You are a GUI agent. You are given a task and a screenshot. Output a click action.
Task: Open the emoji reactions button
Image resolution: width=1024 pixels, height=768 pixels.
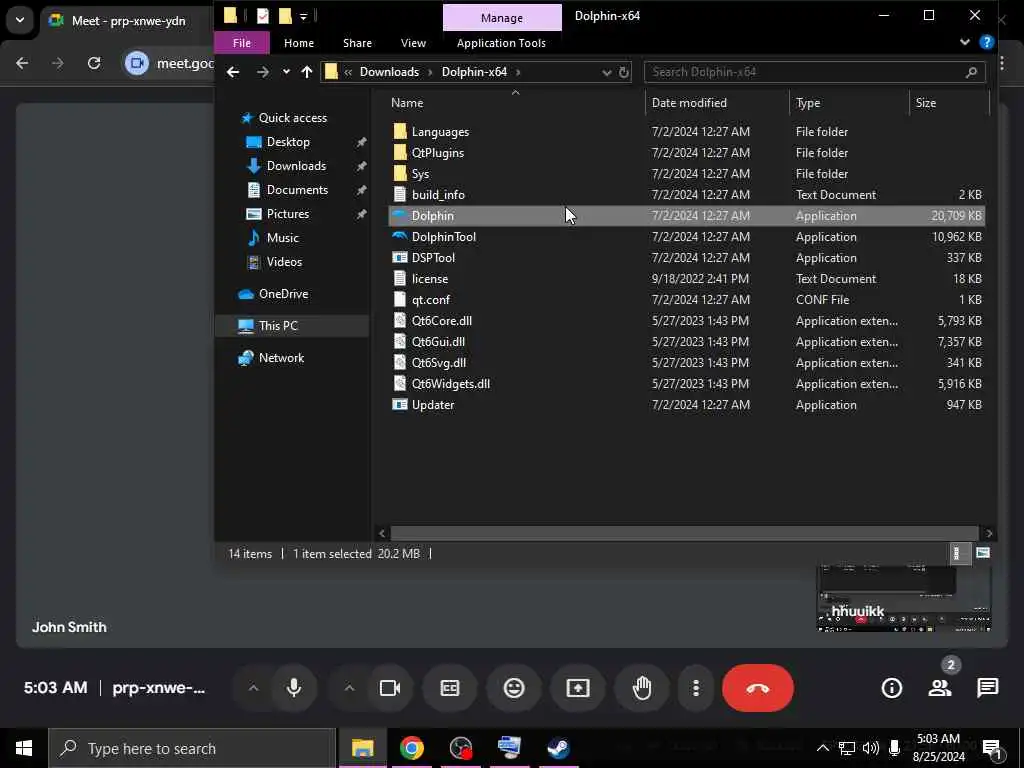tap(514, 688)
